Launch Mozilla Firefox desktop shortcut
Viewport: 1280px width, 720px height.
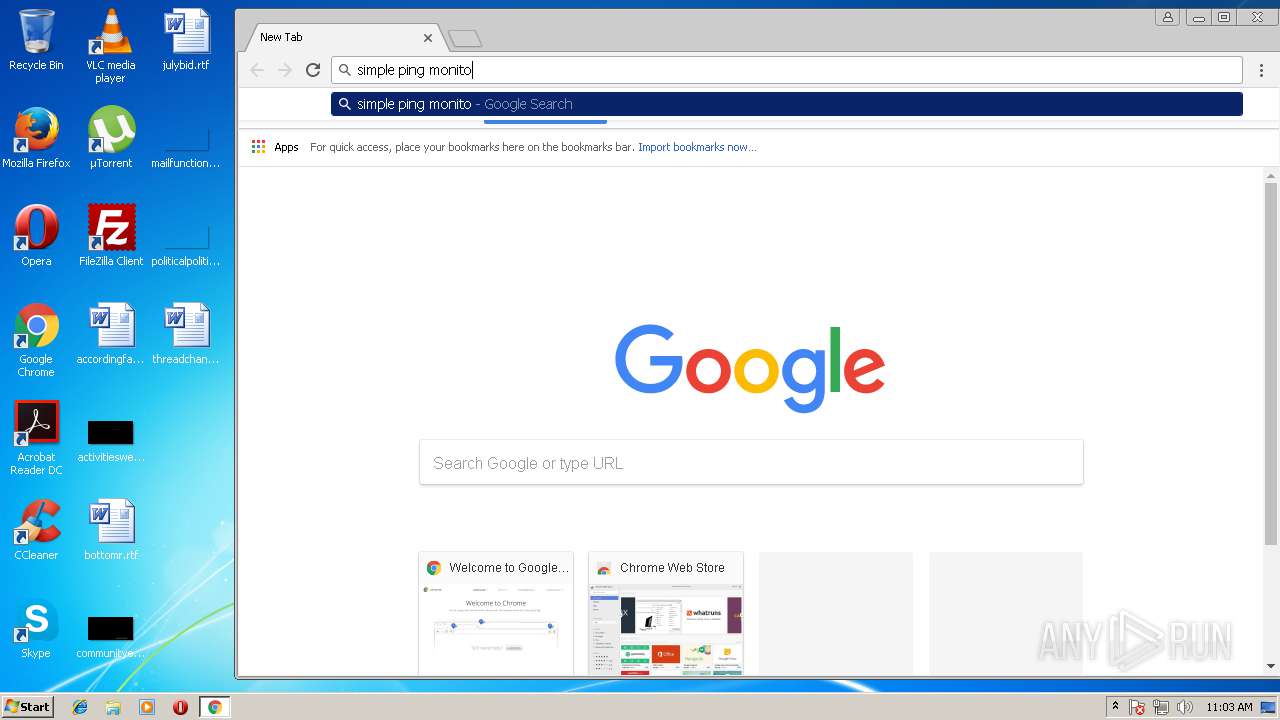[36, 137]
